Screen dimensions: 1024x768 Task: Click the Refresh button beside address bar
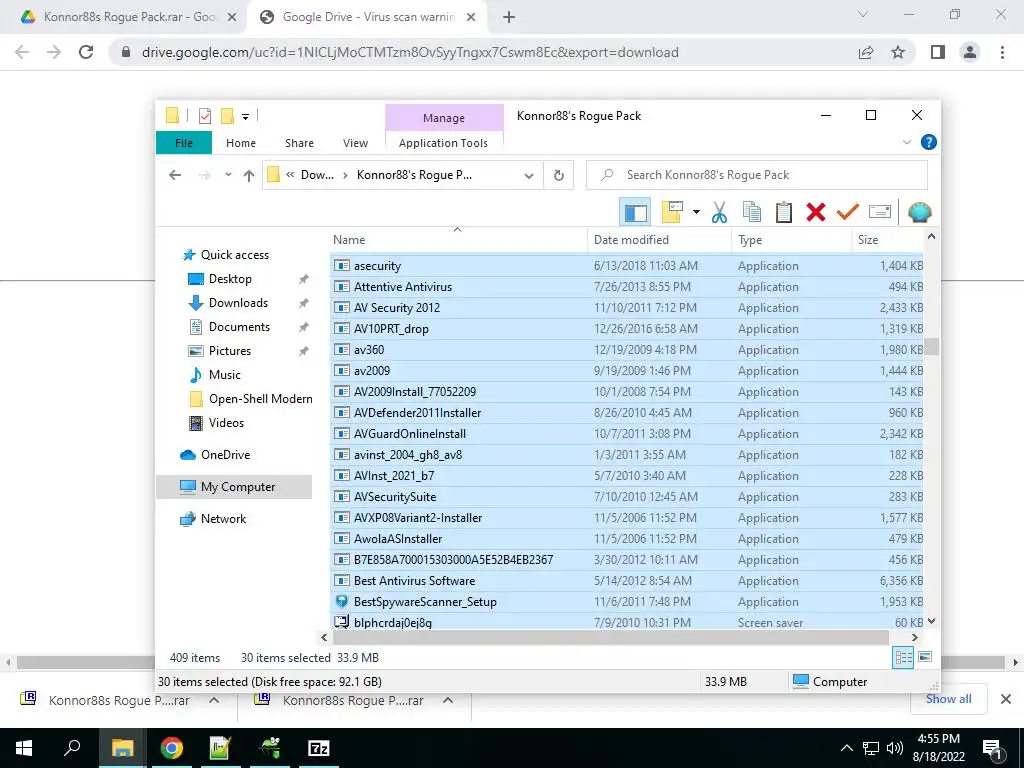558,175
